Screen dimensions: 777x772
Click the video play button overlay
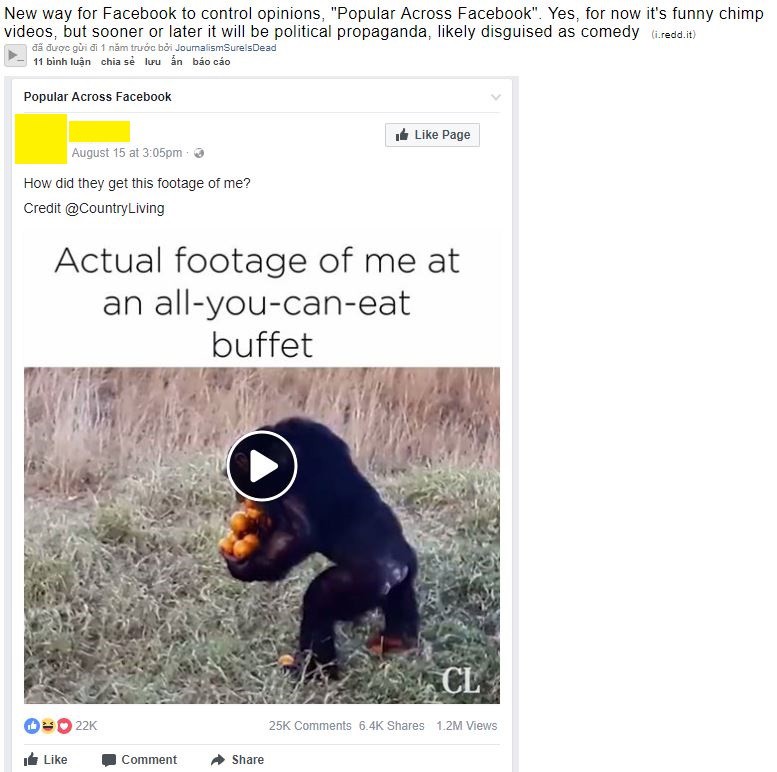(x=262, y=466)
